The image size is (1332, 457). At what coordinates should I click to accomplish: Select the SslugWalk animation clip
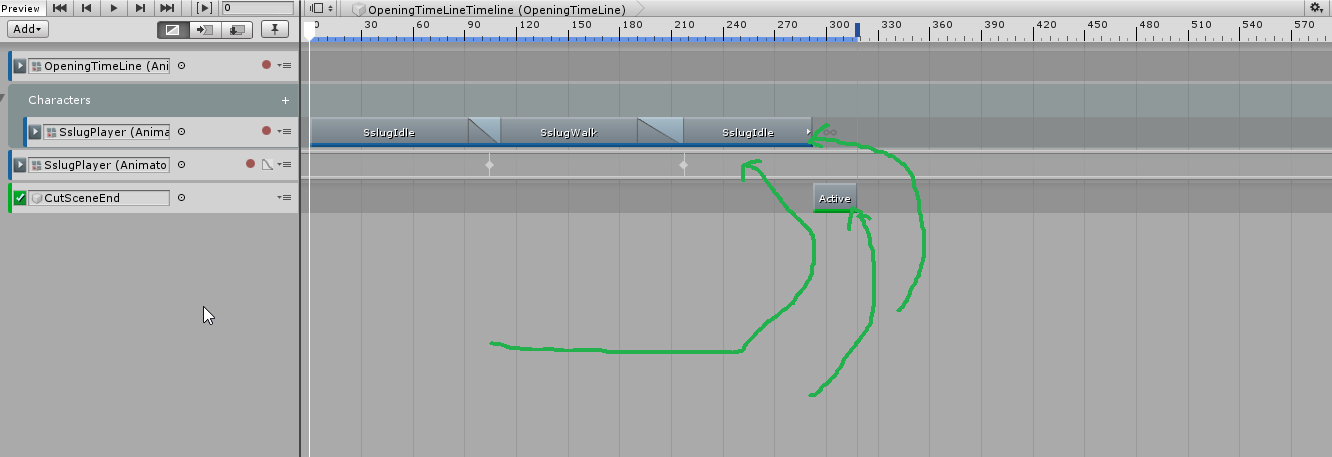coord(568,132)
